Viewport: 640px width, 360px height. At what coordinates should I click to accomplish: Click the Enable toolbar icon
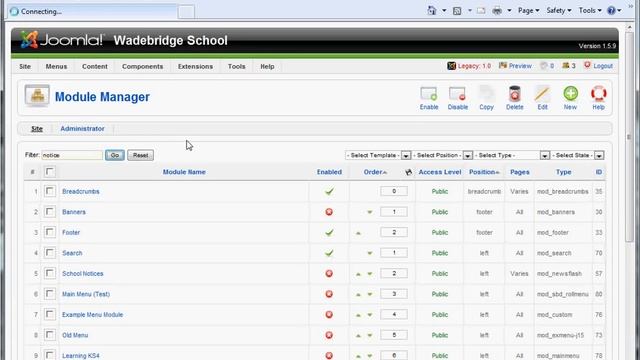coord(429,94)
